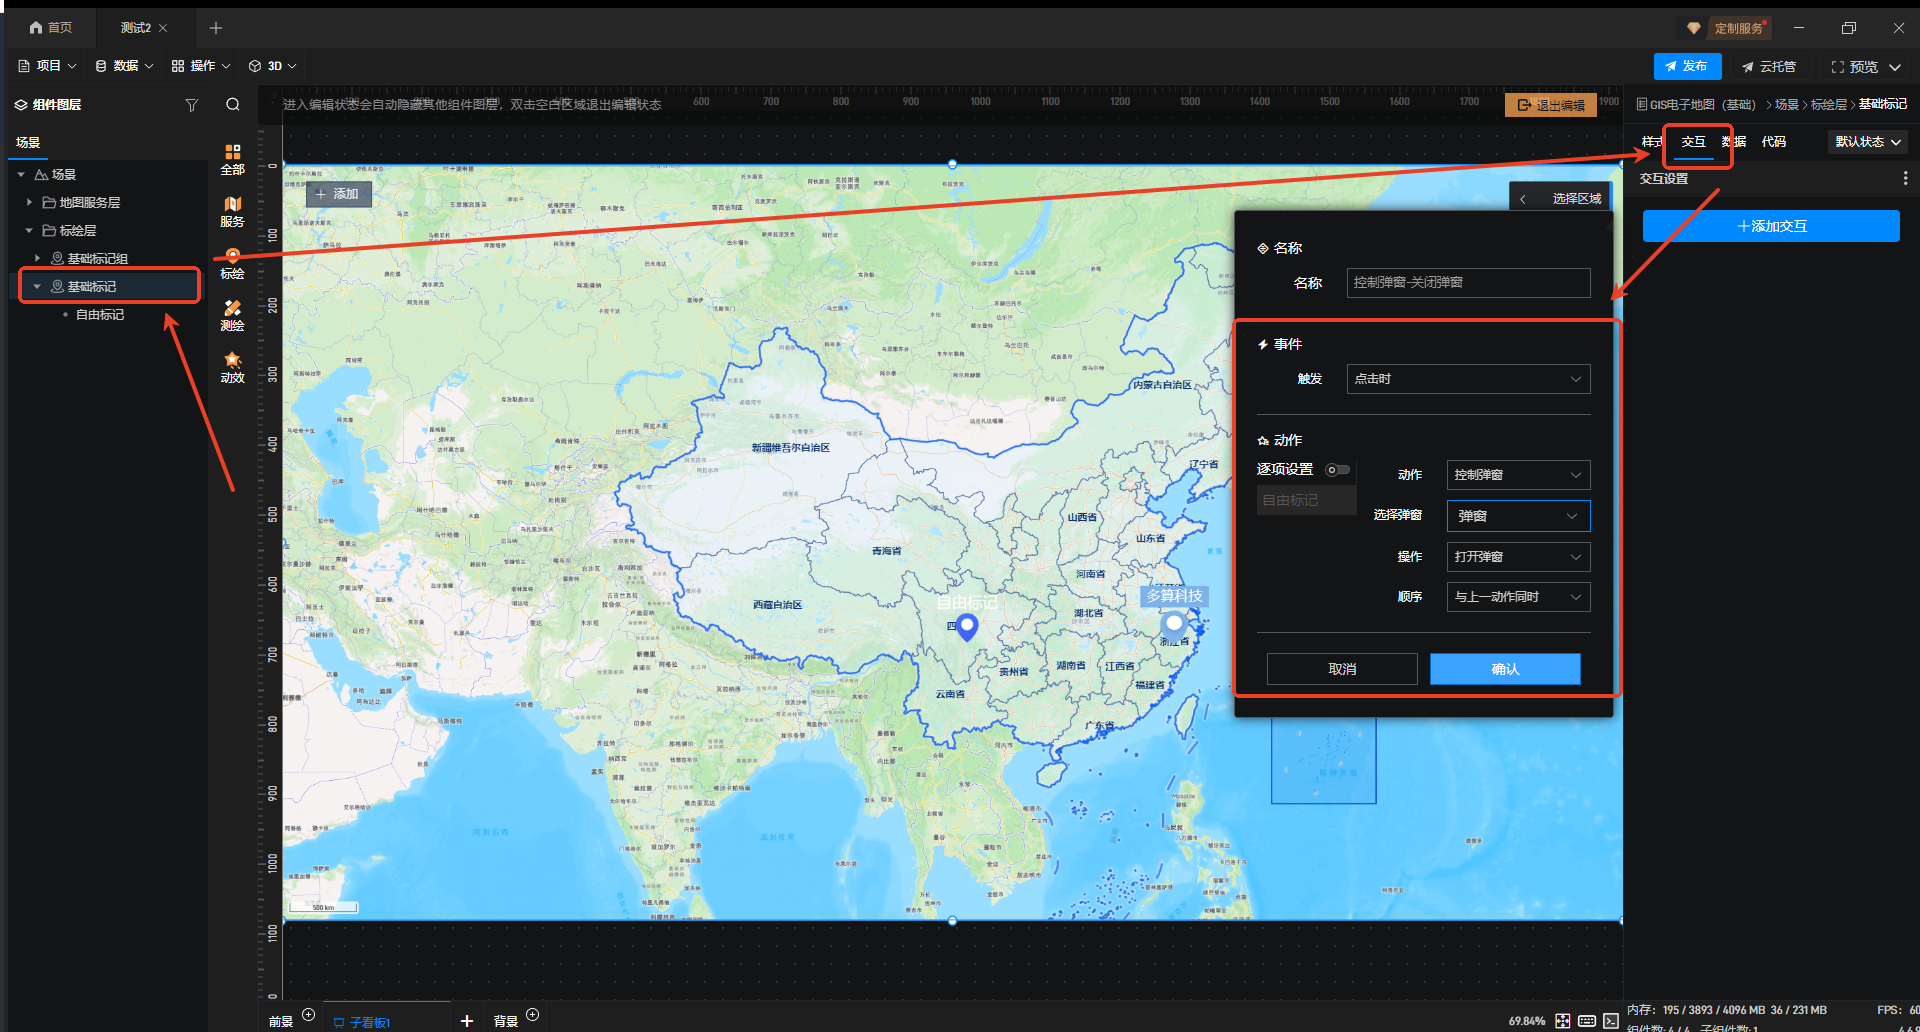The width and height of the screenshot is (1920, 1032).
Task: Select the 自由标记 tree item
Action: [100, 315]
